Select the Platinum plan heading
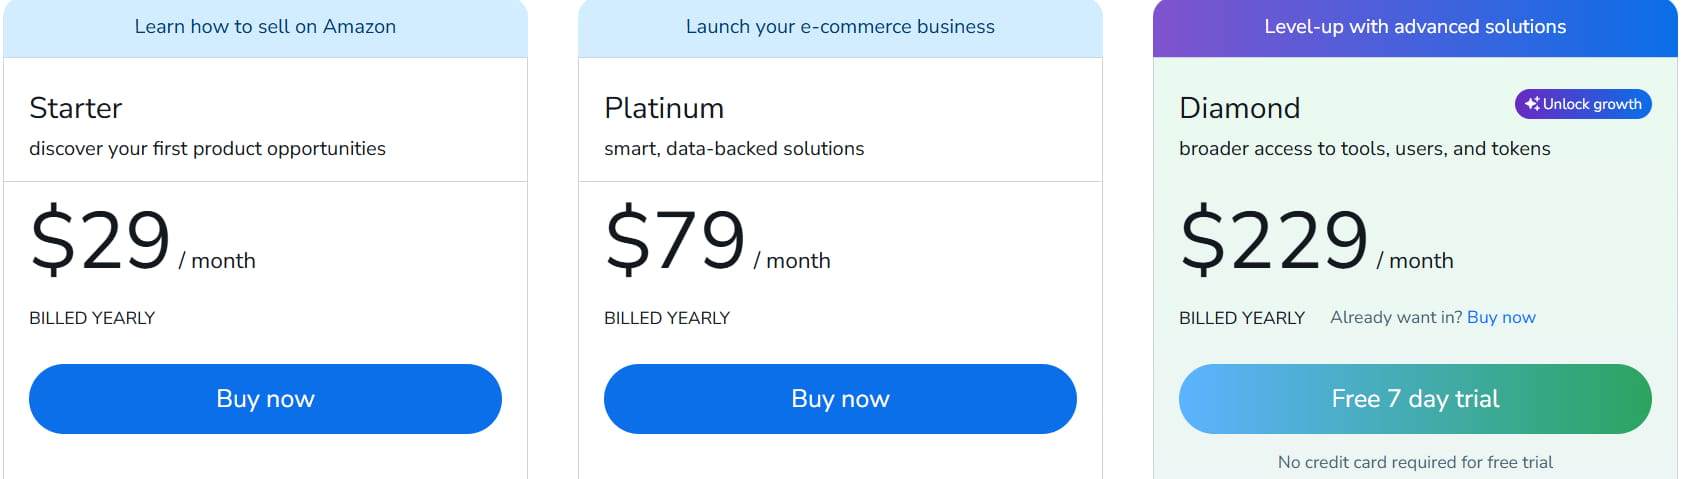Image resolution: width=1685 pixels, height=479 pixels. pos(664,108)
